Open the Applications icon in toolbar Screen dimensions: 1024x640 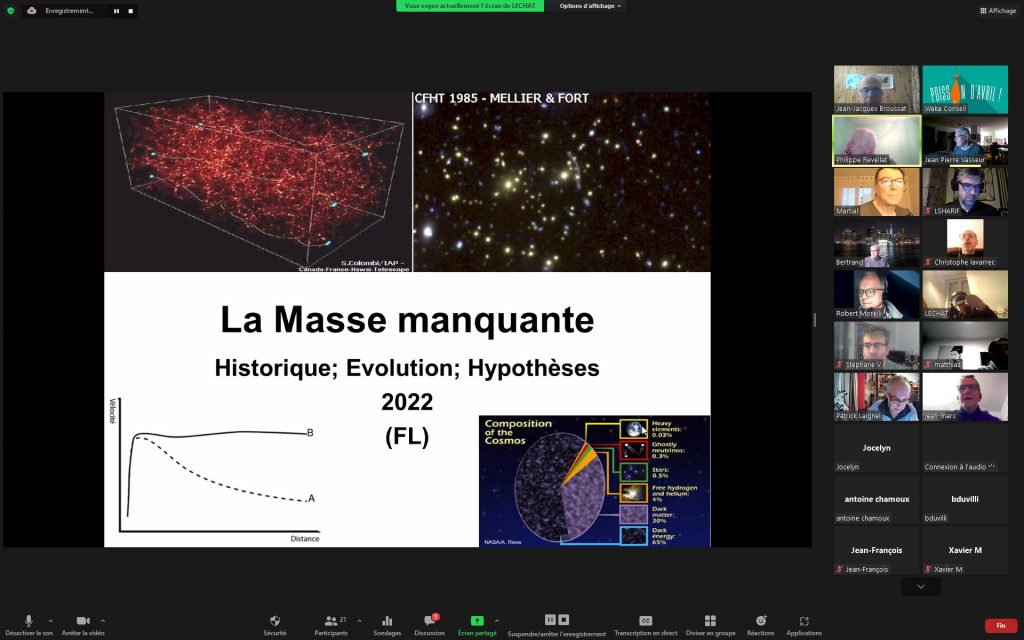click(804, 624)
